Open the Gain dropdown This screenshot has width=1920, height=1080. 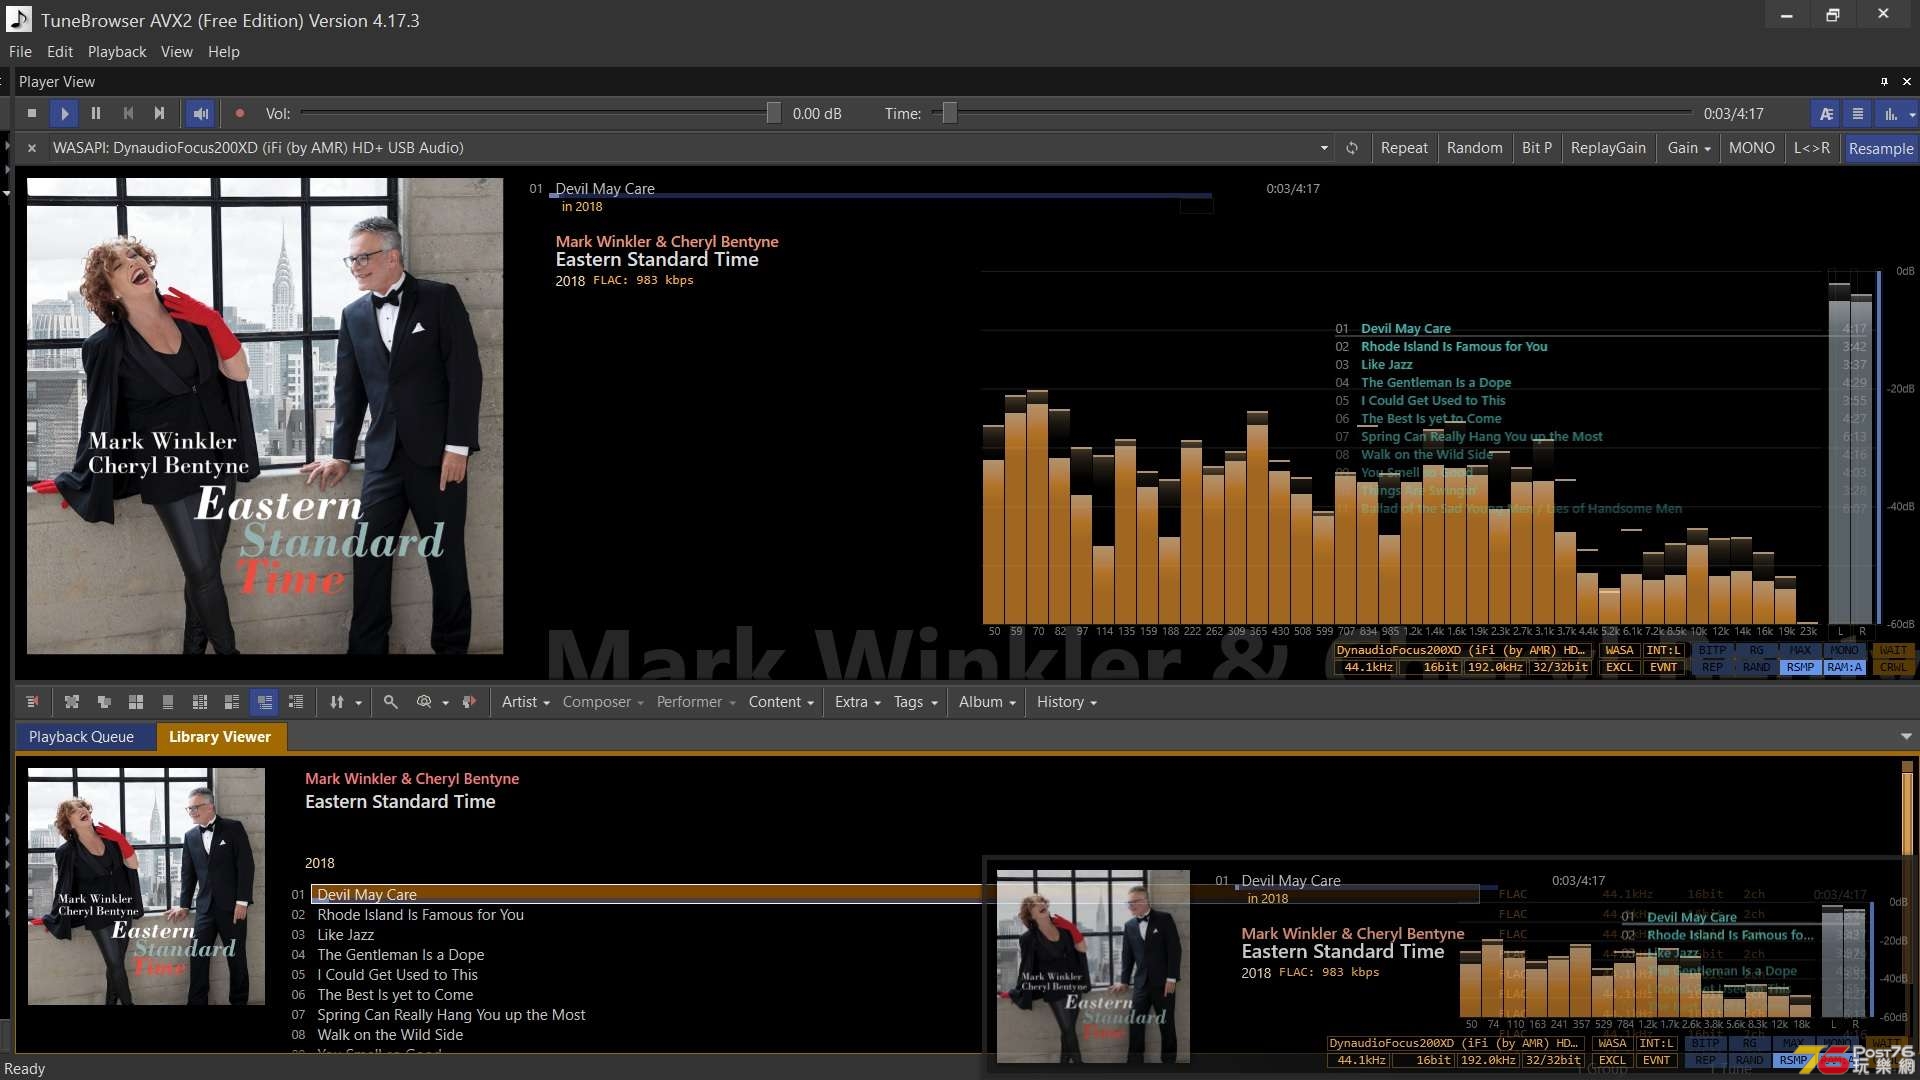[x=1688, y=148]
